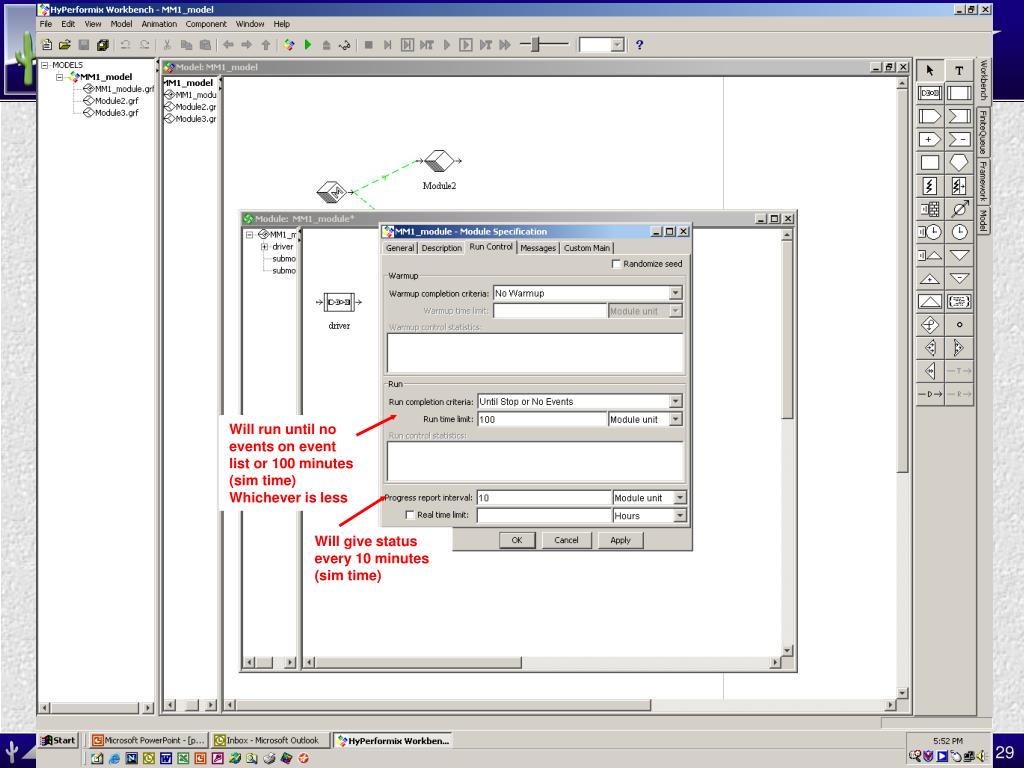Click the Cancel button

click(566, 540)
